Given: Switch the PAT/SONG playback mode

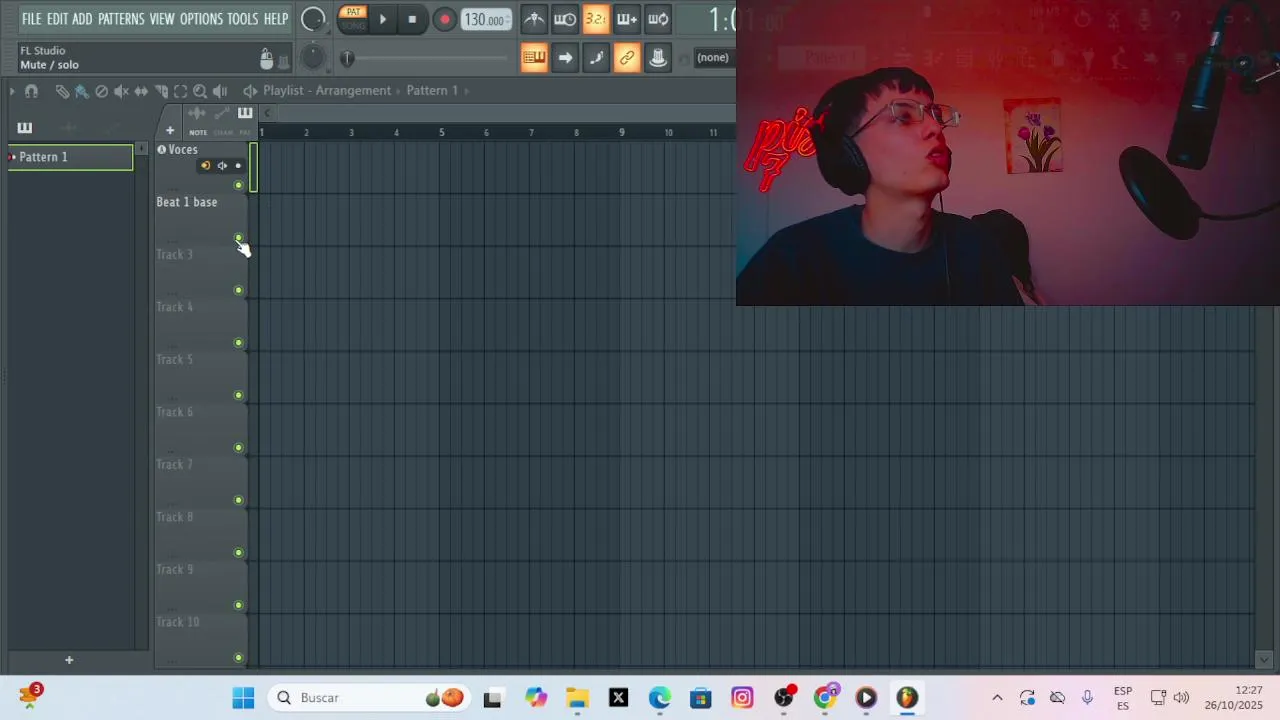Looking at the screenshot, I should click(353, 19).
